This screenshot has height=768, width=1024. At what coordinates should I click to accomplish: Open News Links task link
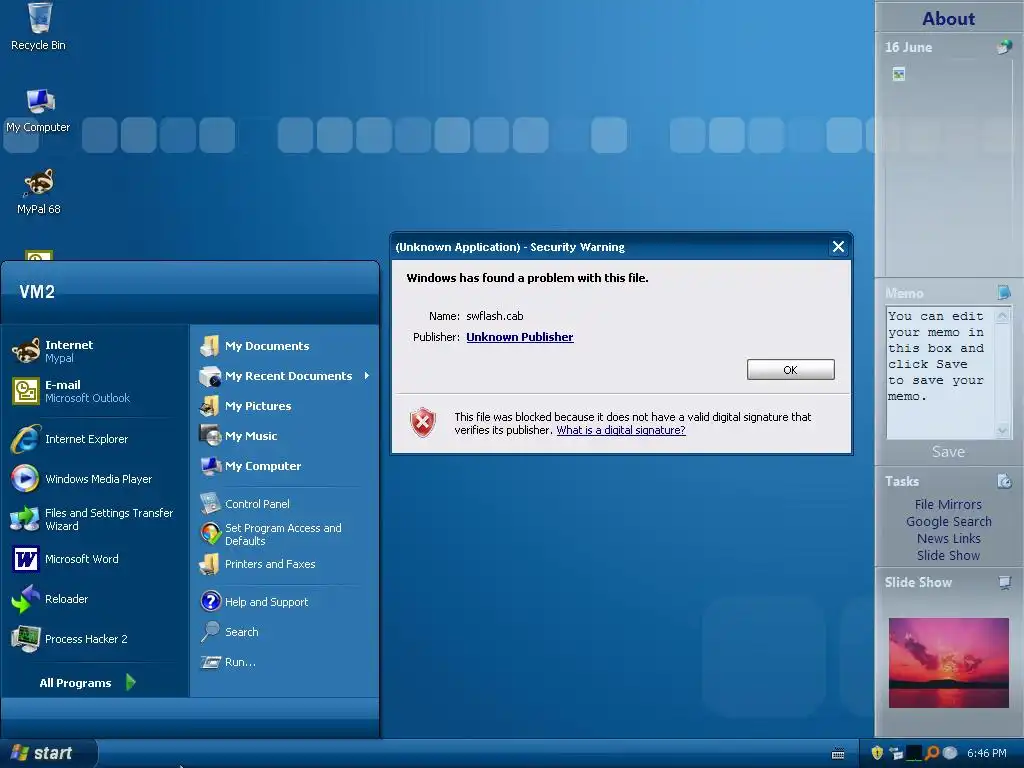pos(948,538)
